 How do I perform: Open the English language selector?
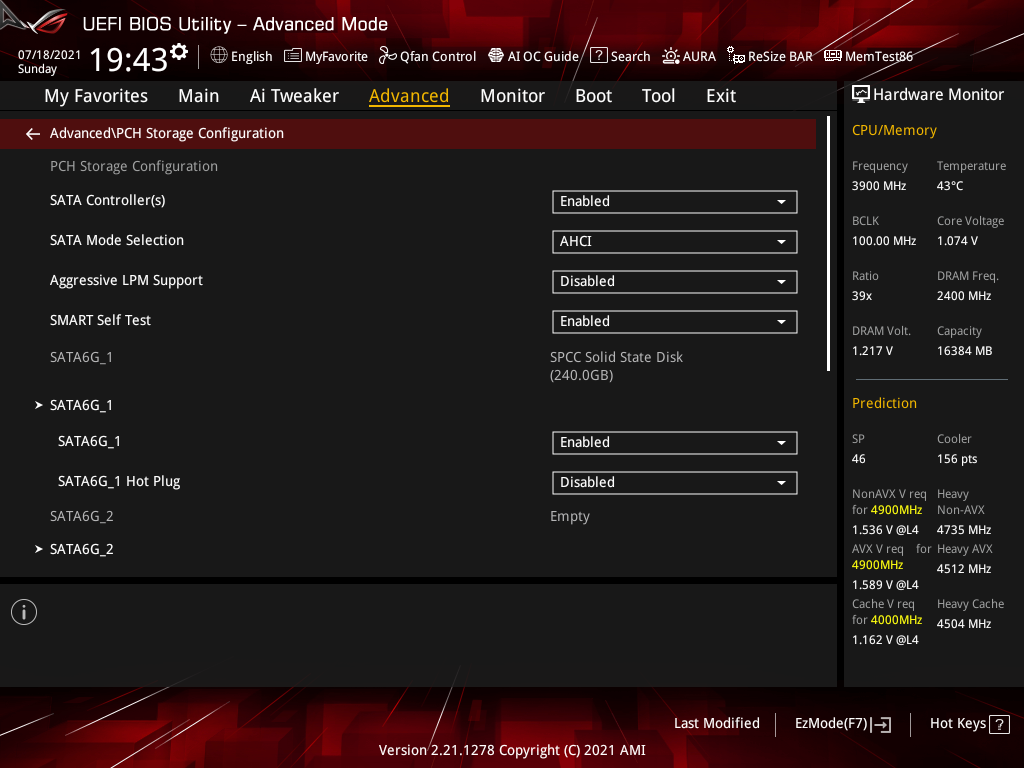[x=241, y=56]
